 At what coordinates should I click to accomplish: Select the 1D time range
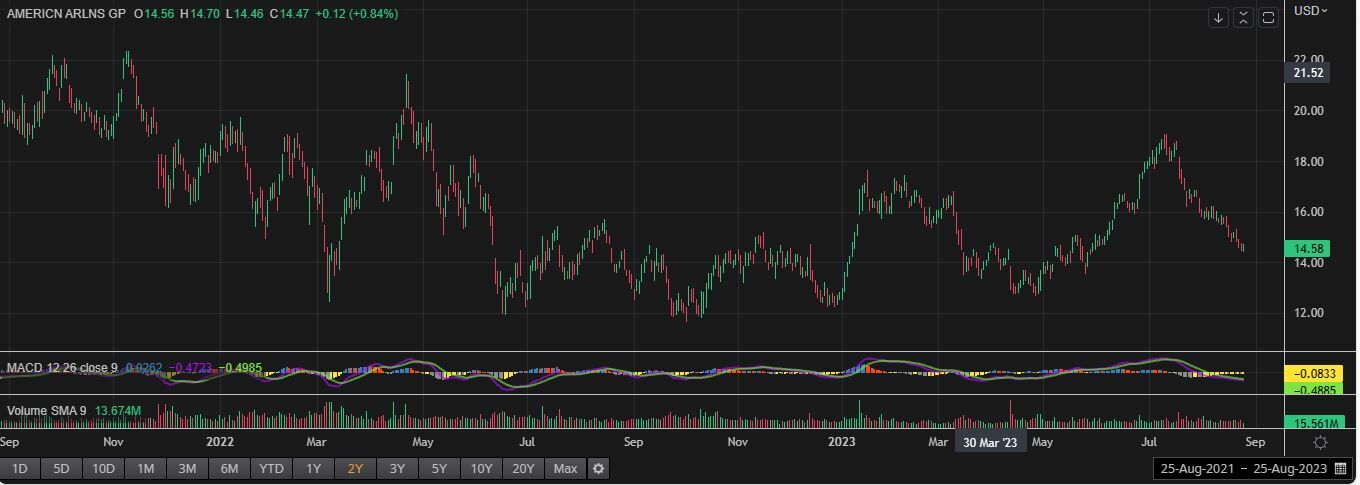click(x=19, y=468)
